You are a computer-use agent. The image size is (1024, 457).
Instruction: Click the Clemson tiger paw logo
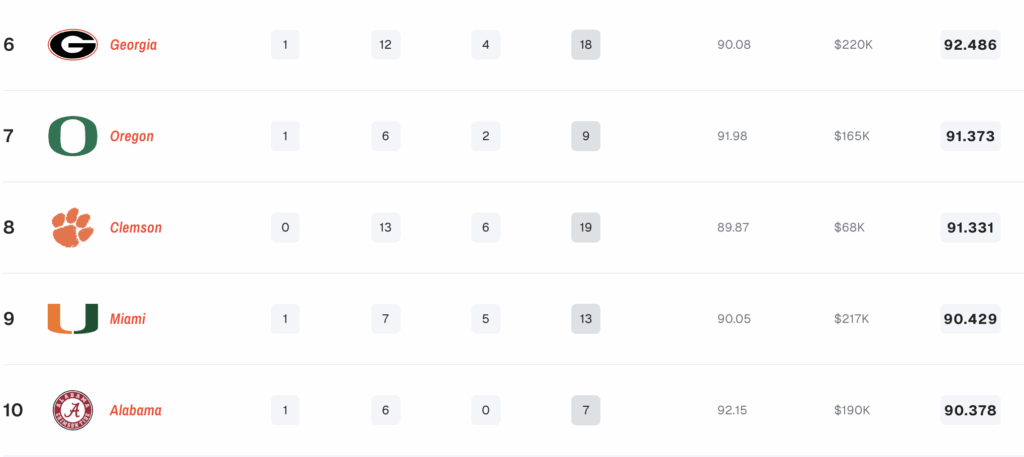72,228
